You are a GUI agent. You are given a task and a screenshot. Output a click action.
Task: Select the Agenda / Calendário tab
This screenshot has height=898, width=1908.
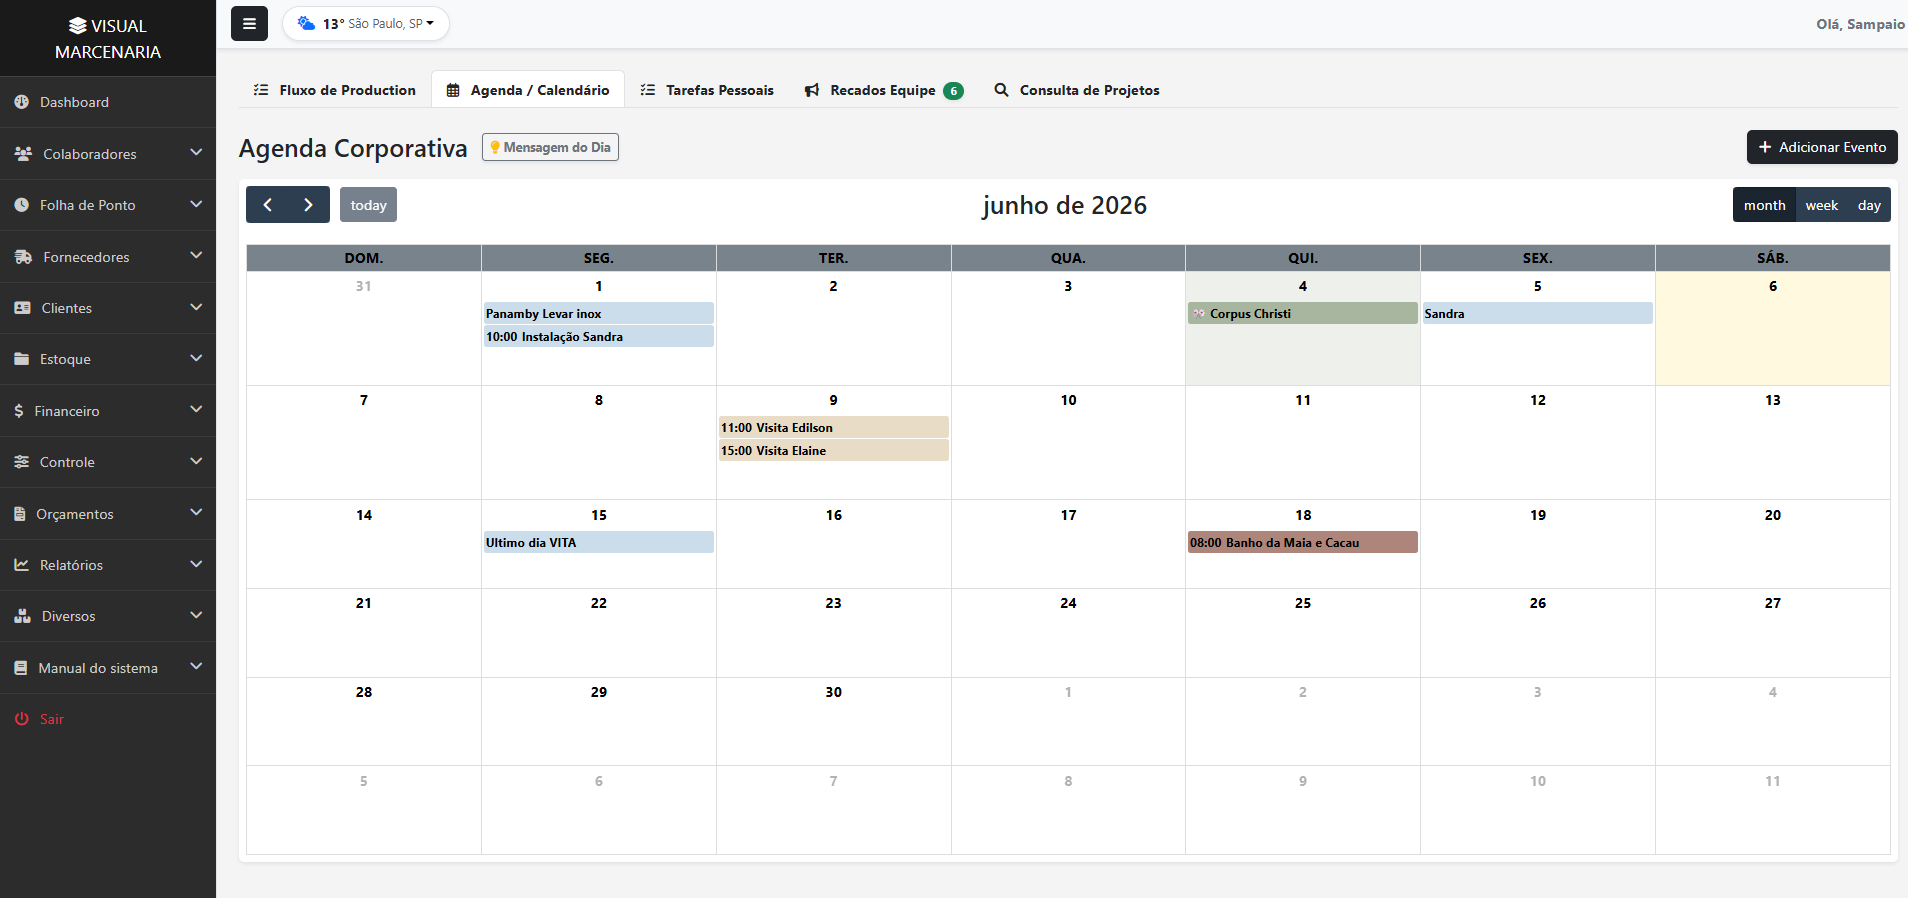click(528, 90)
